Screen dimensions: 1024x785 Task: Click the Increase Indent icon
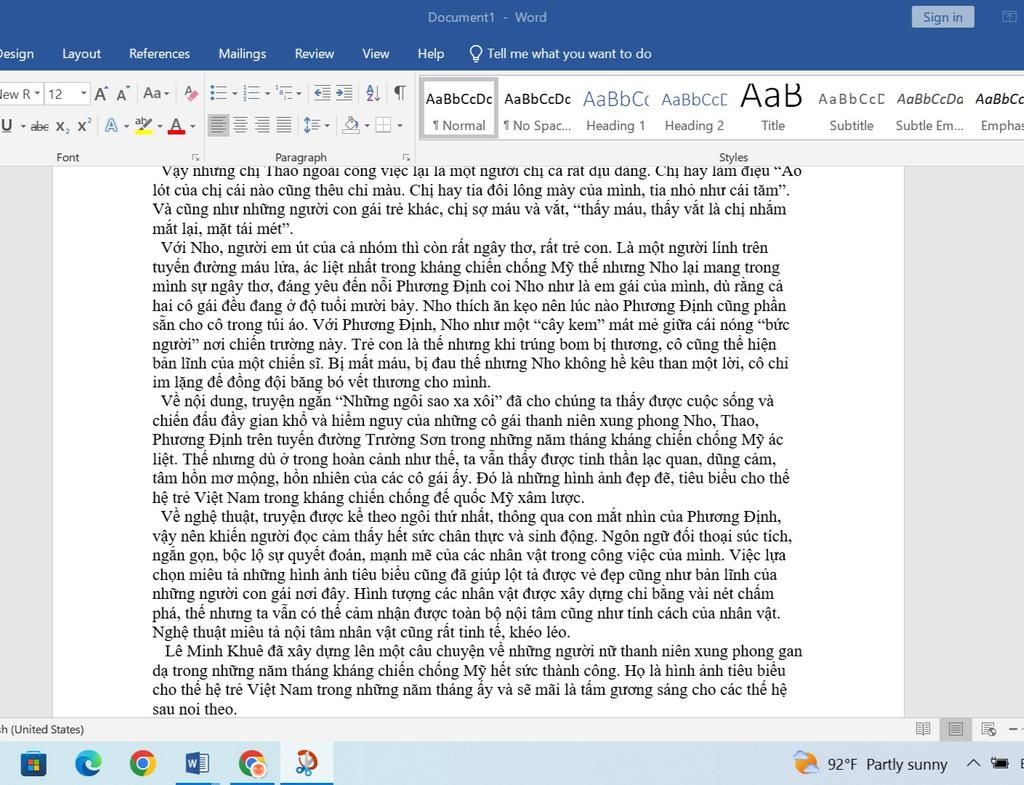pos(344,93)
